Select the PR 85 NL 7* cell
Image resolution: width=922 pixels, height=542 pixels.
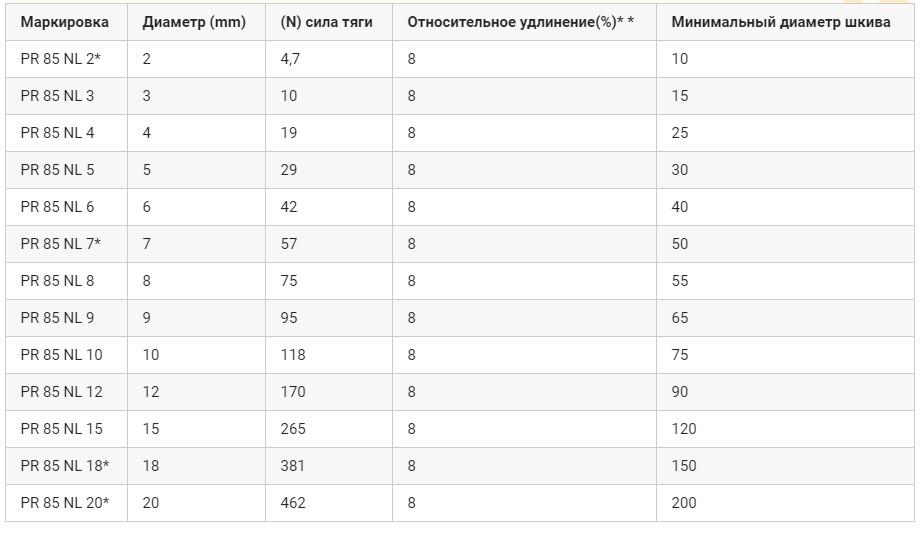point(66,244)
